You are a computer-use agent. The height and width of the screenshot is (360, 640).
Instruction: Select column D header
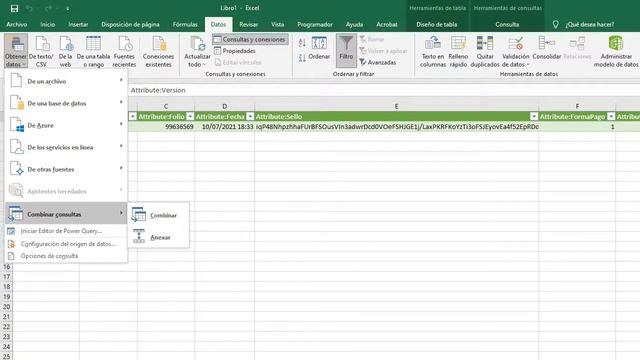coord(224,106)
